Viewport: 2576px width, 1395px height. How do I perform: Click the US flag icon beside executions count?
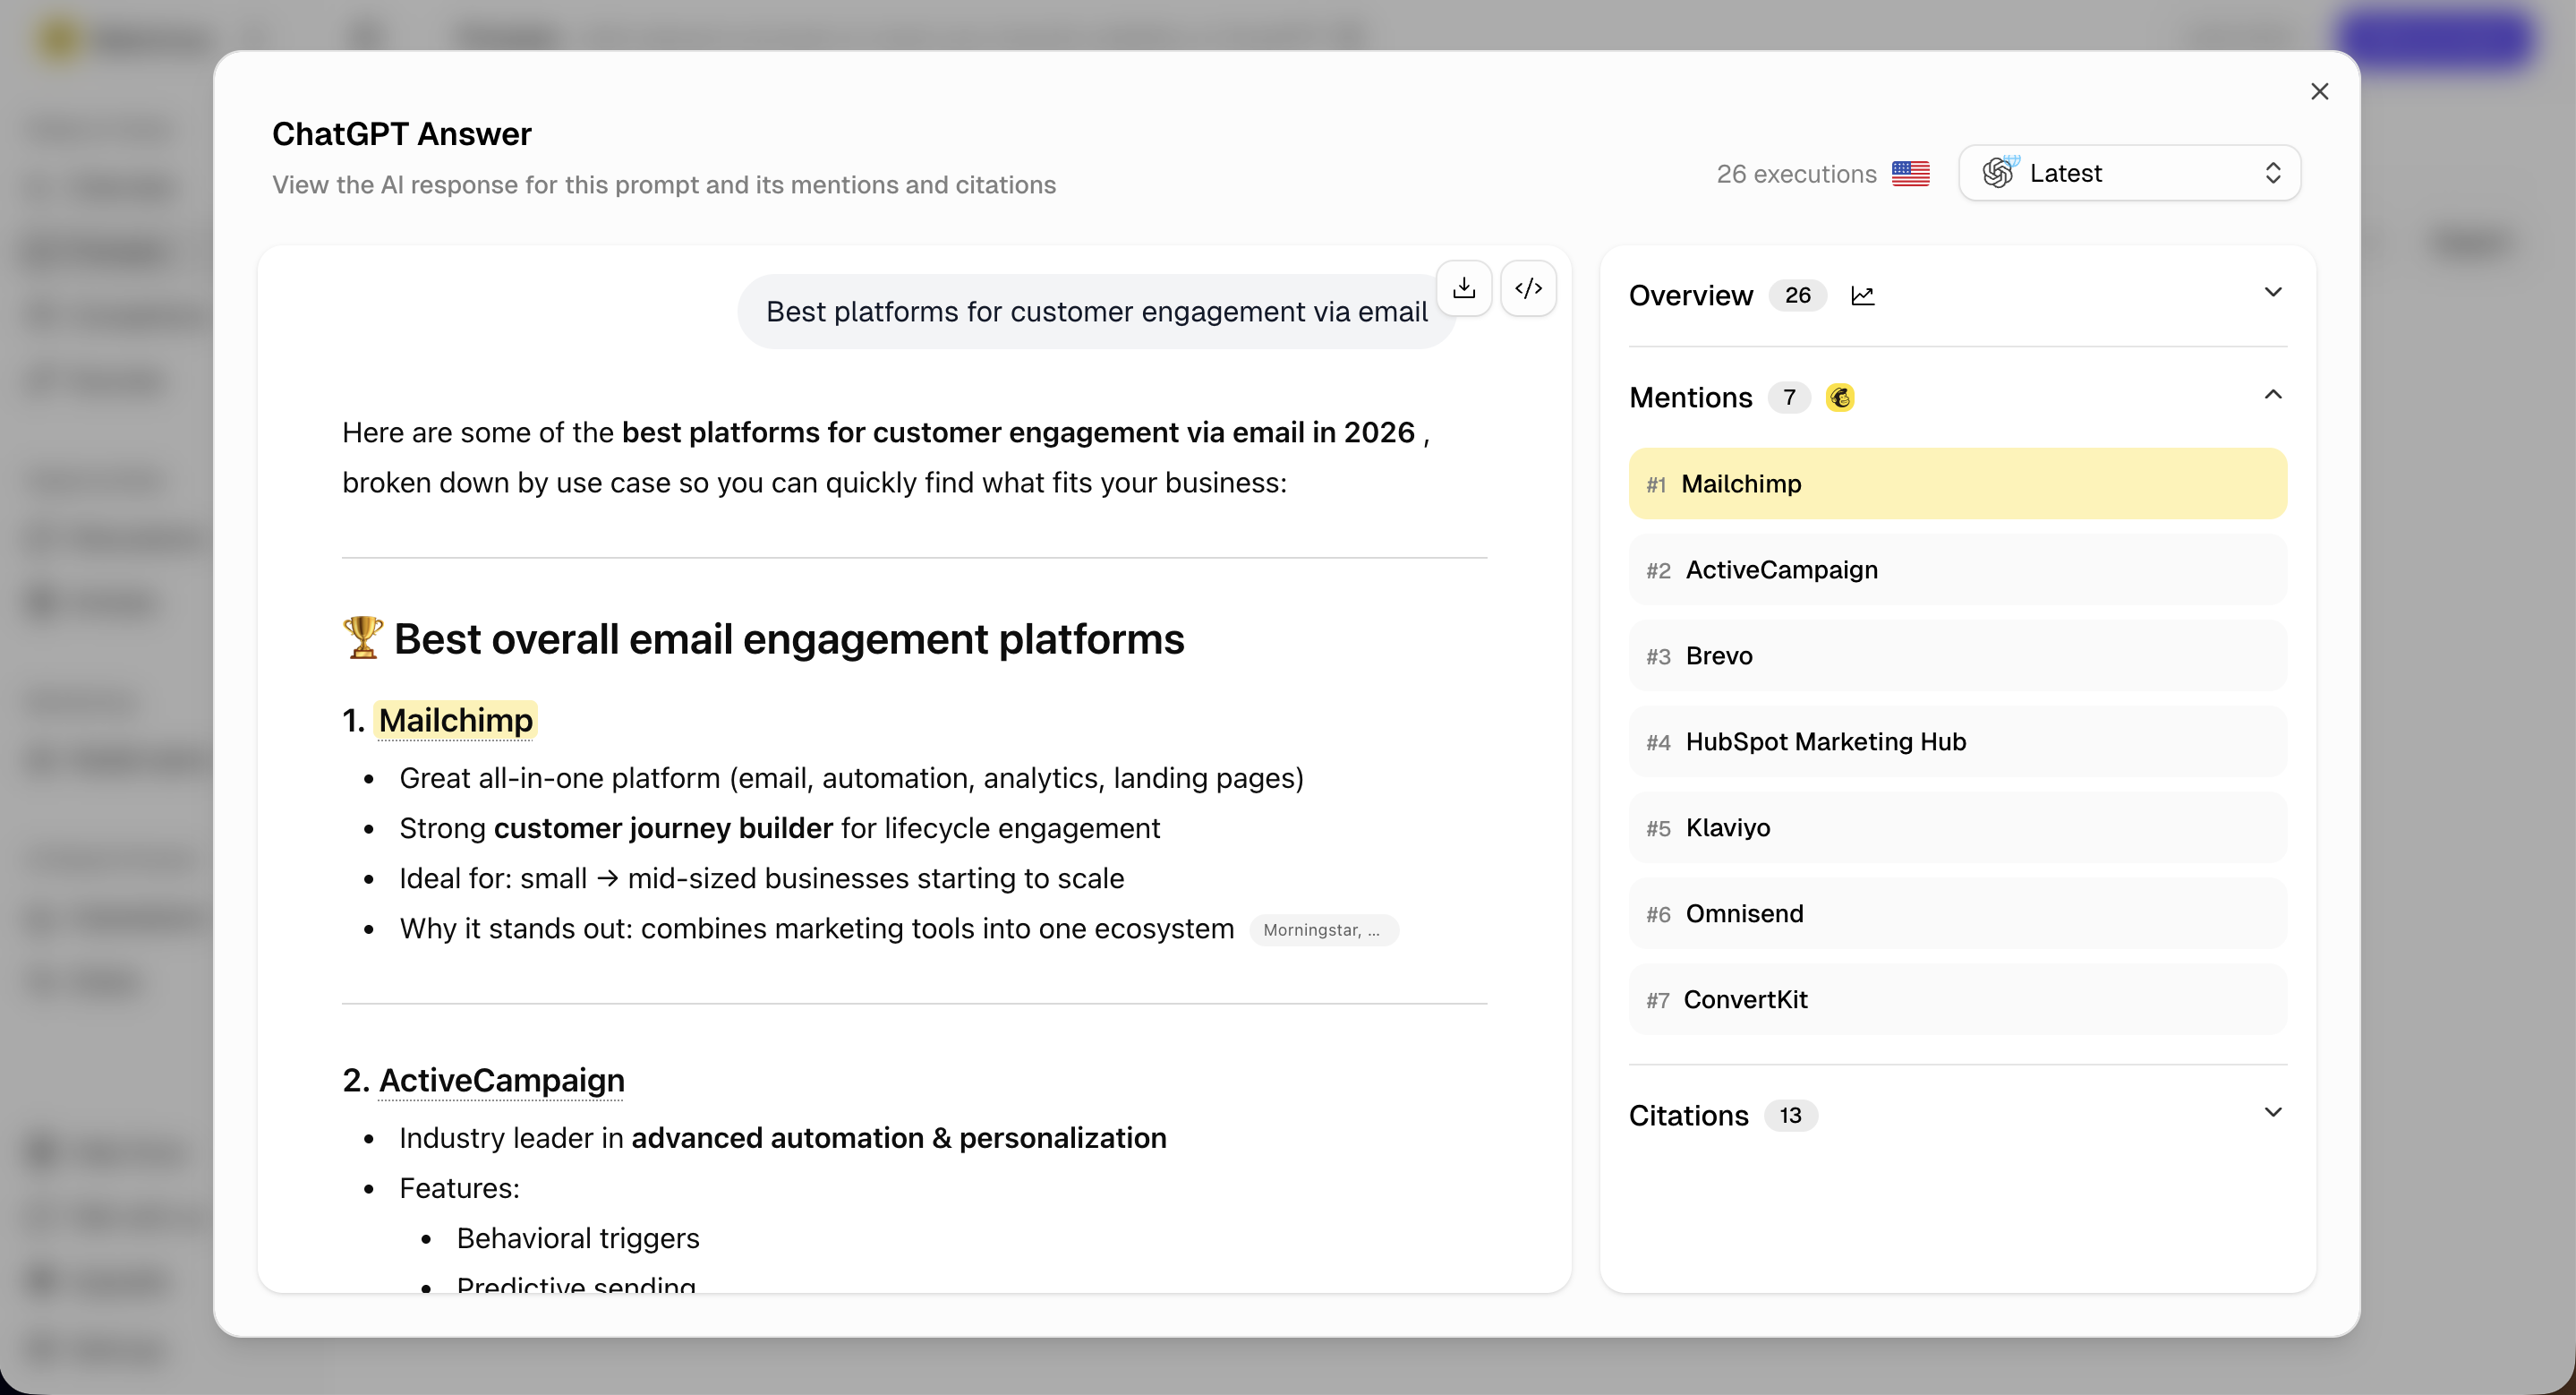click(x=1911, y=173)
